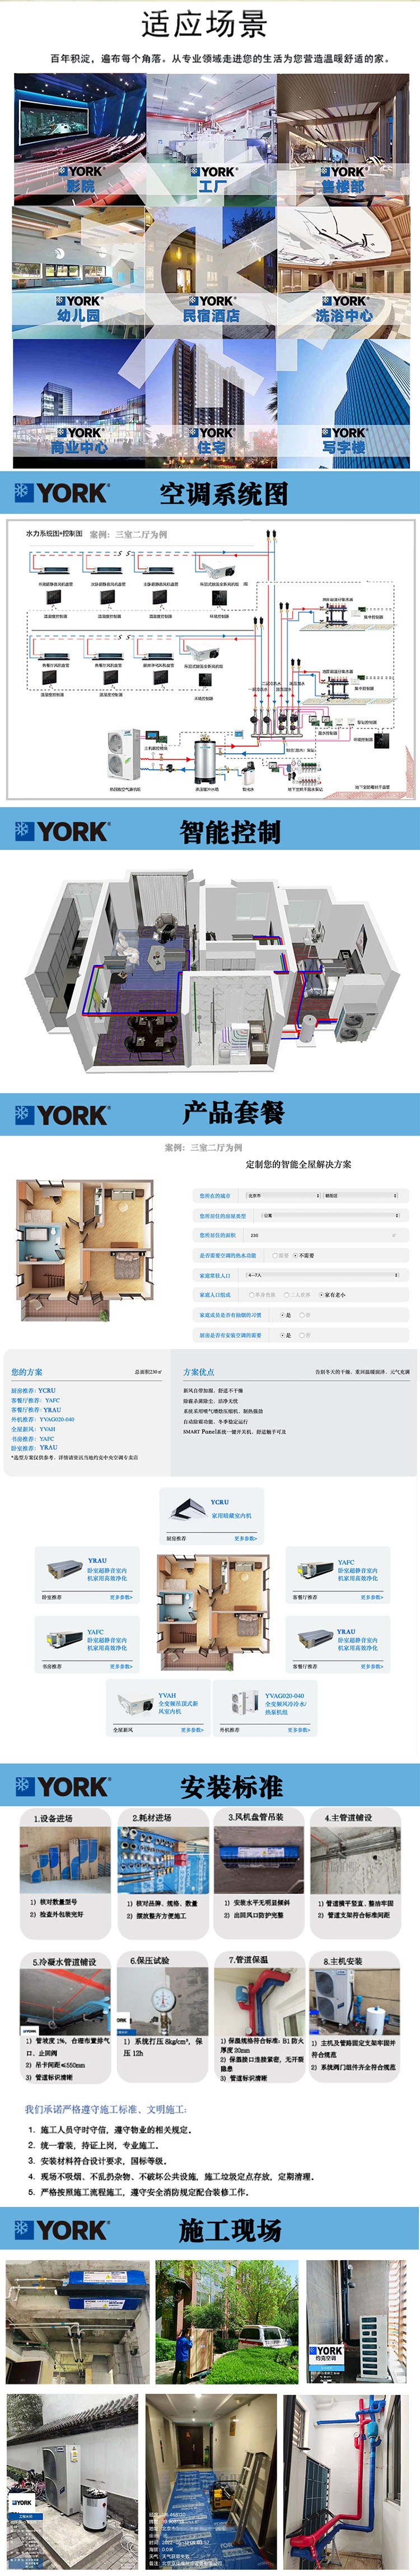
Task: Click the 幼儿园 scene tile
Action: [x=79, y=272]
